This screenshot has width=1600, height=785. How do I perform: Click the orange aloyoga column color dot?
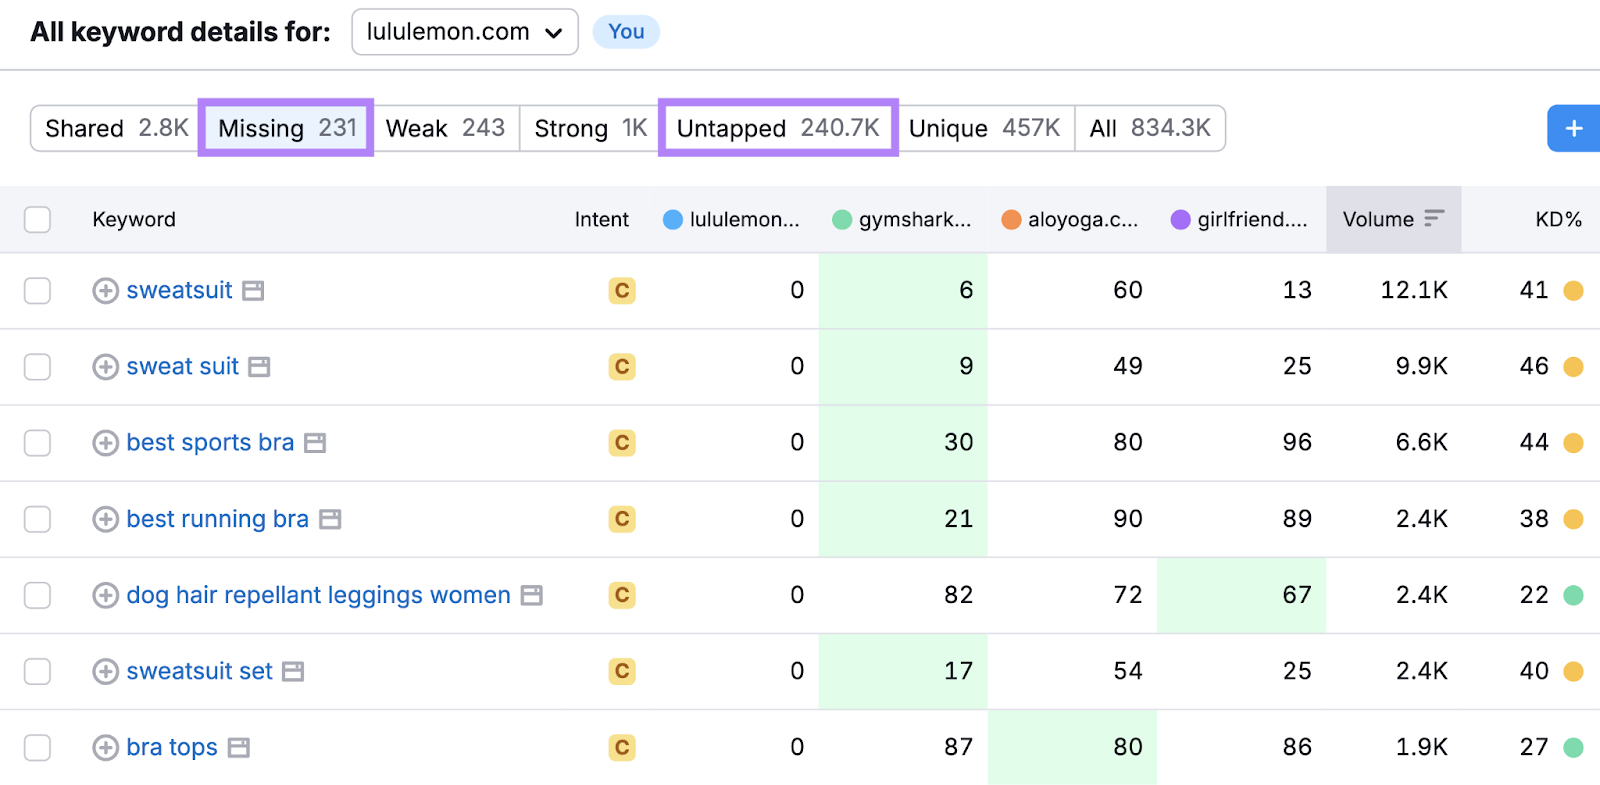click(x=1011, y=219)
